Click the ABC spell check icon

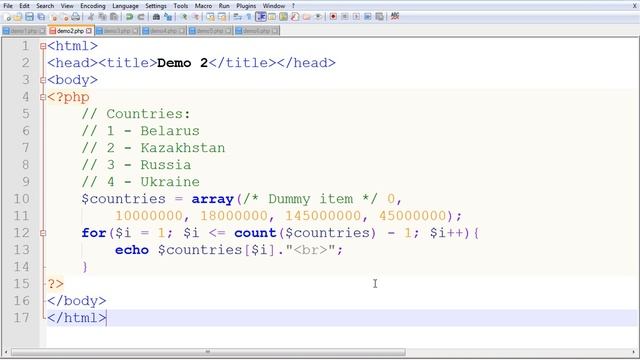(395, 17)
